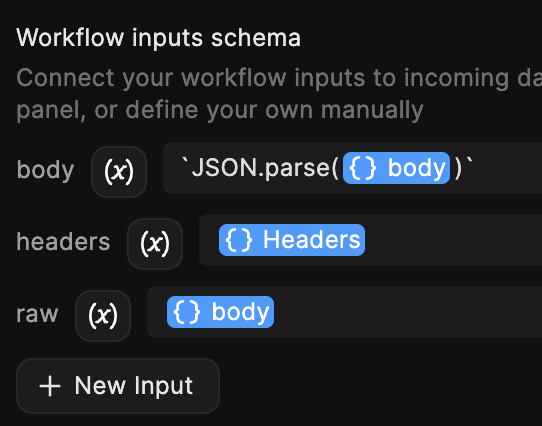The width and height of the screenshot is (542, 426).
Task: Click the plus icon on New Input
Action: coord(50,386)
